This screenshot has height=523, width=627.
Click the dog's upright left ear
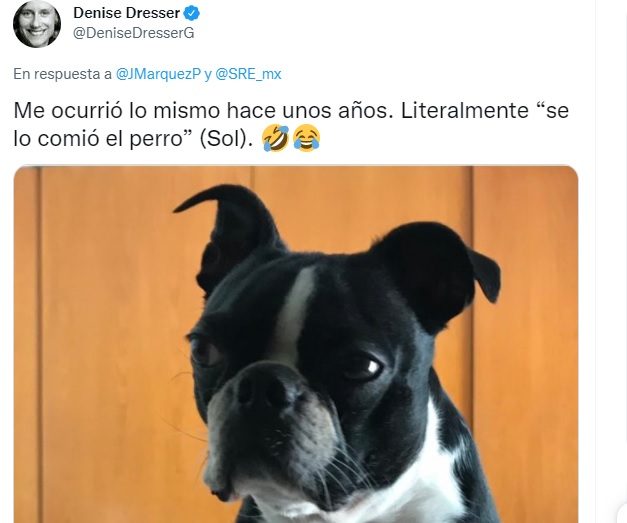pyautogui.click(x=230, y=236)
